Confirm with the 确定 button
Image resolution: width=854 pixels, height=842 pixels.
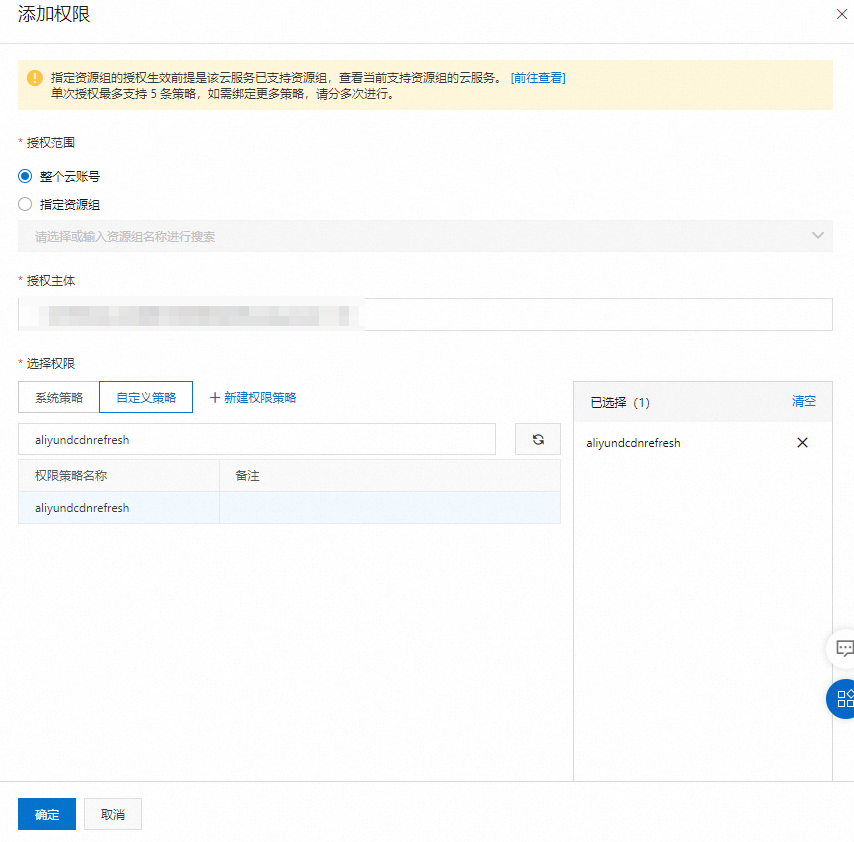click(47, 814)
